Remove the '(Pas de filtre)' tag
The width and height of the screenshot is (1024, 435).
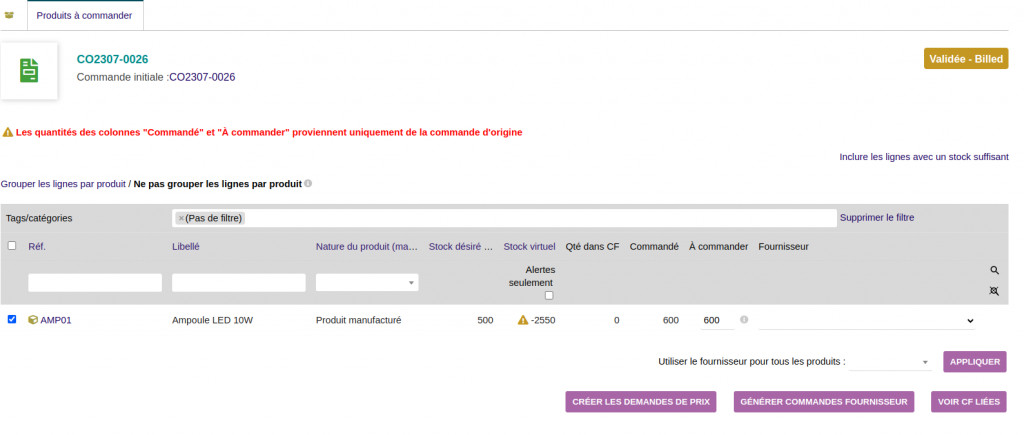click(x=181, y=218)
